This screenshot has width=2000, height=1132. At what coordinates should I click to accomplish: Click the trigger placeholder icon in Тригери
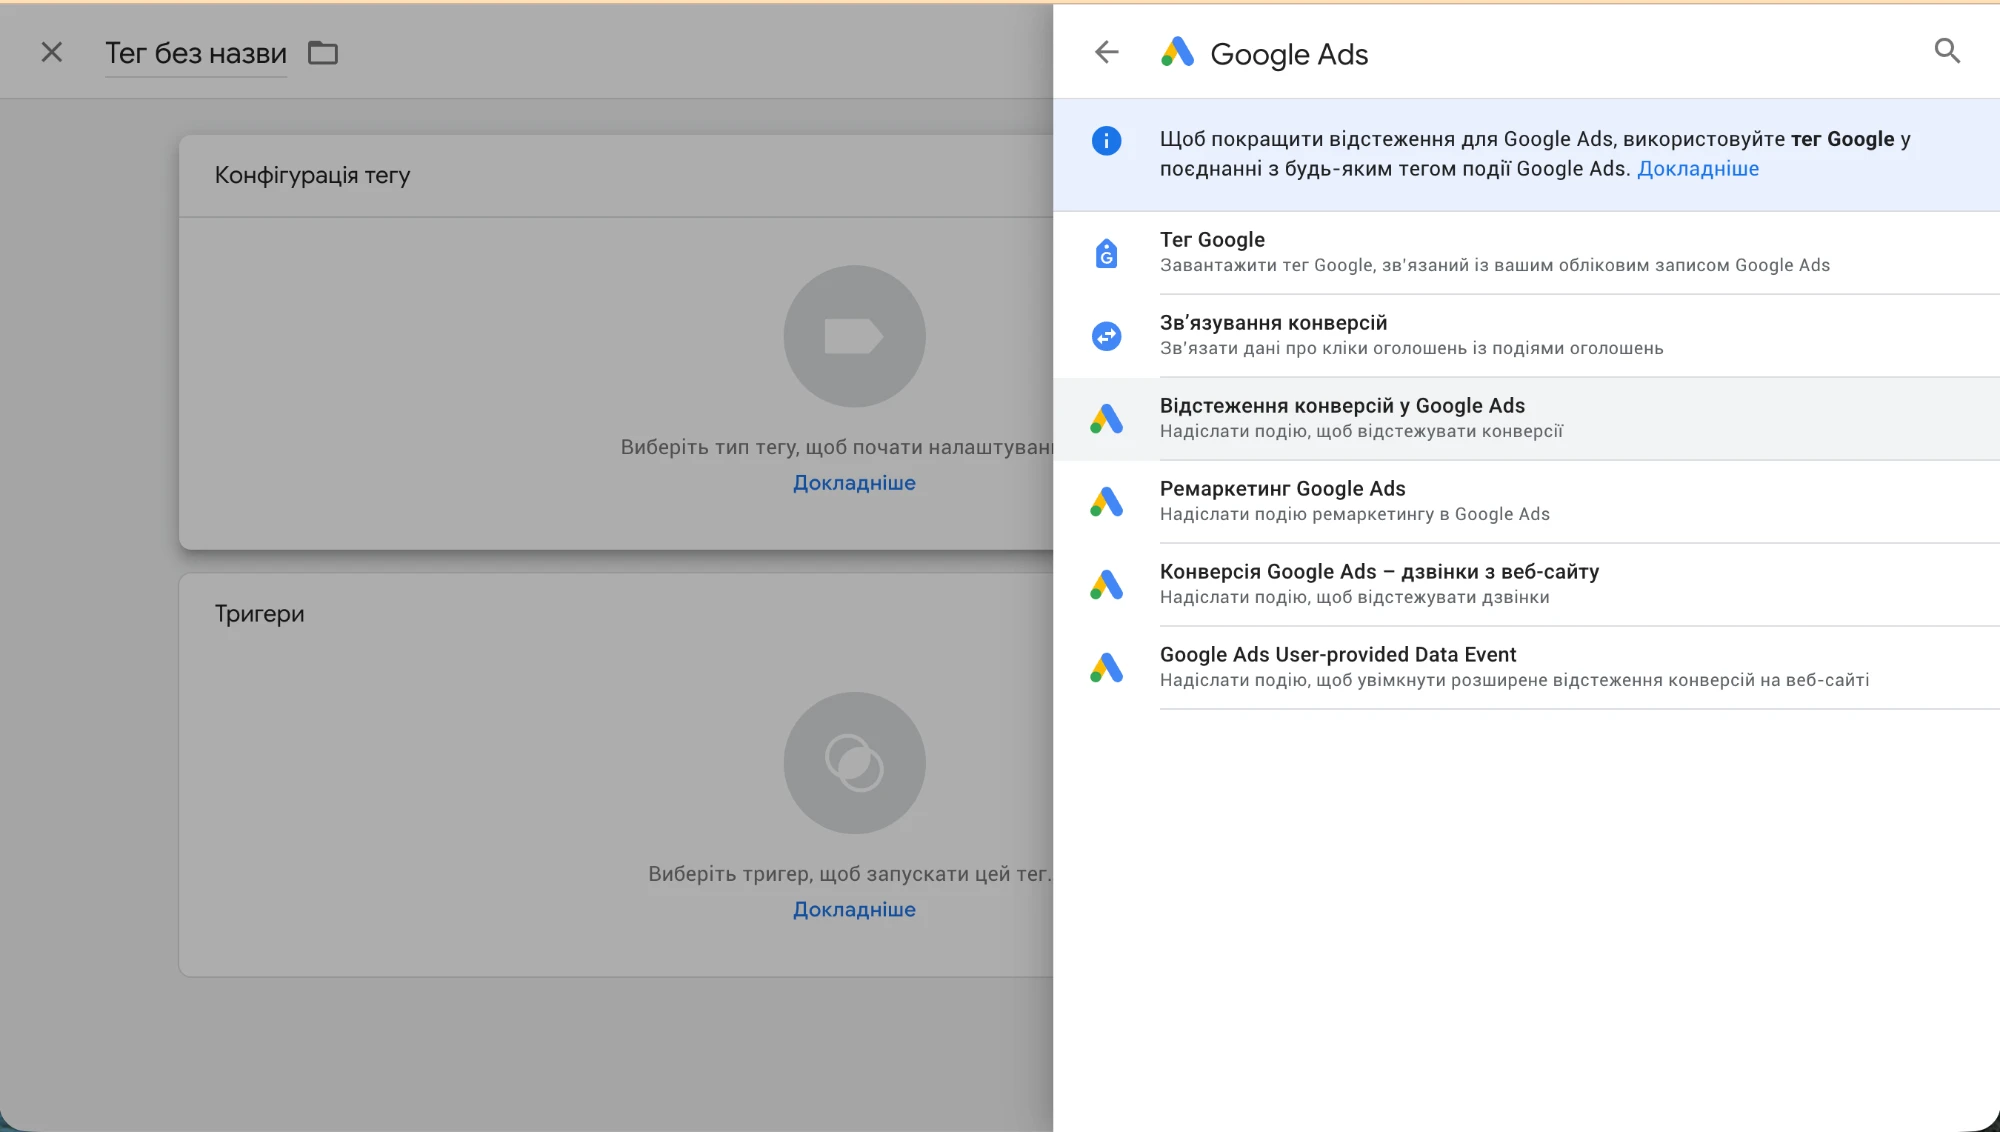pyautogui.click(x=854, y=763)
